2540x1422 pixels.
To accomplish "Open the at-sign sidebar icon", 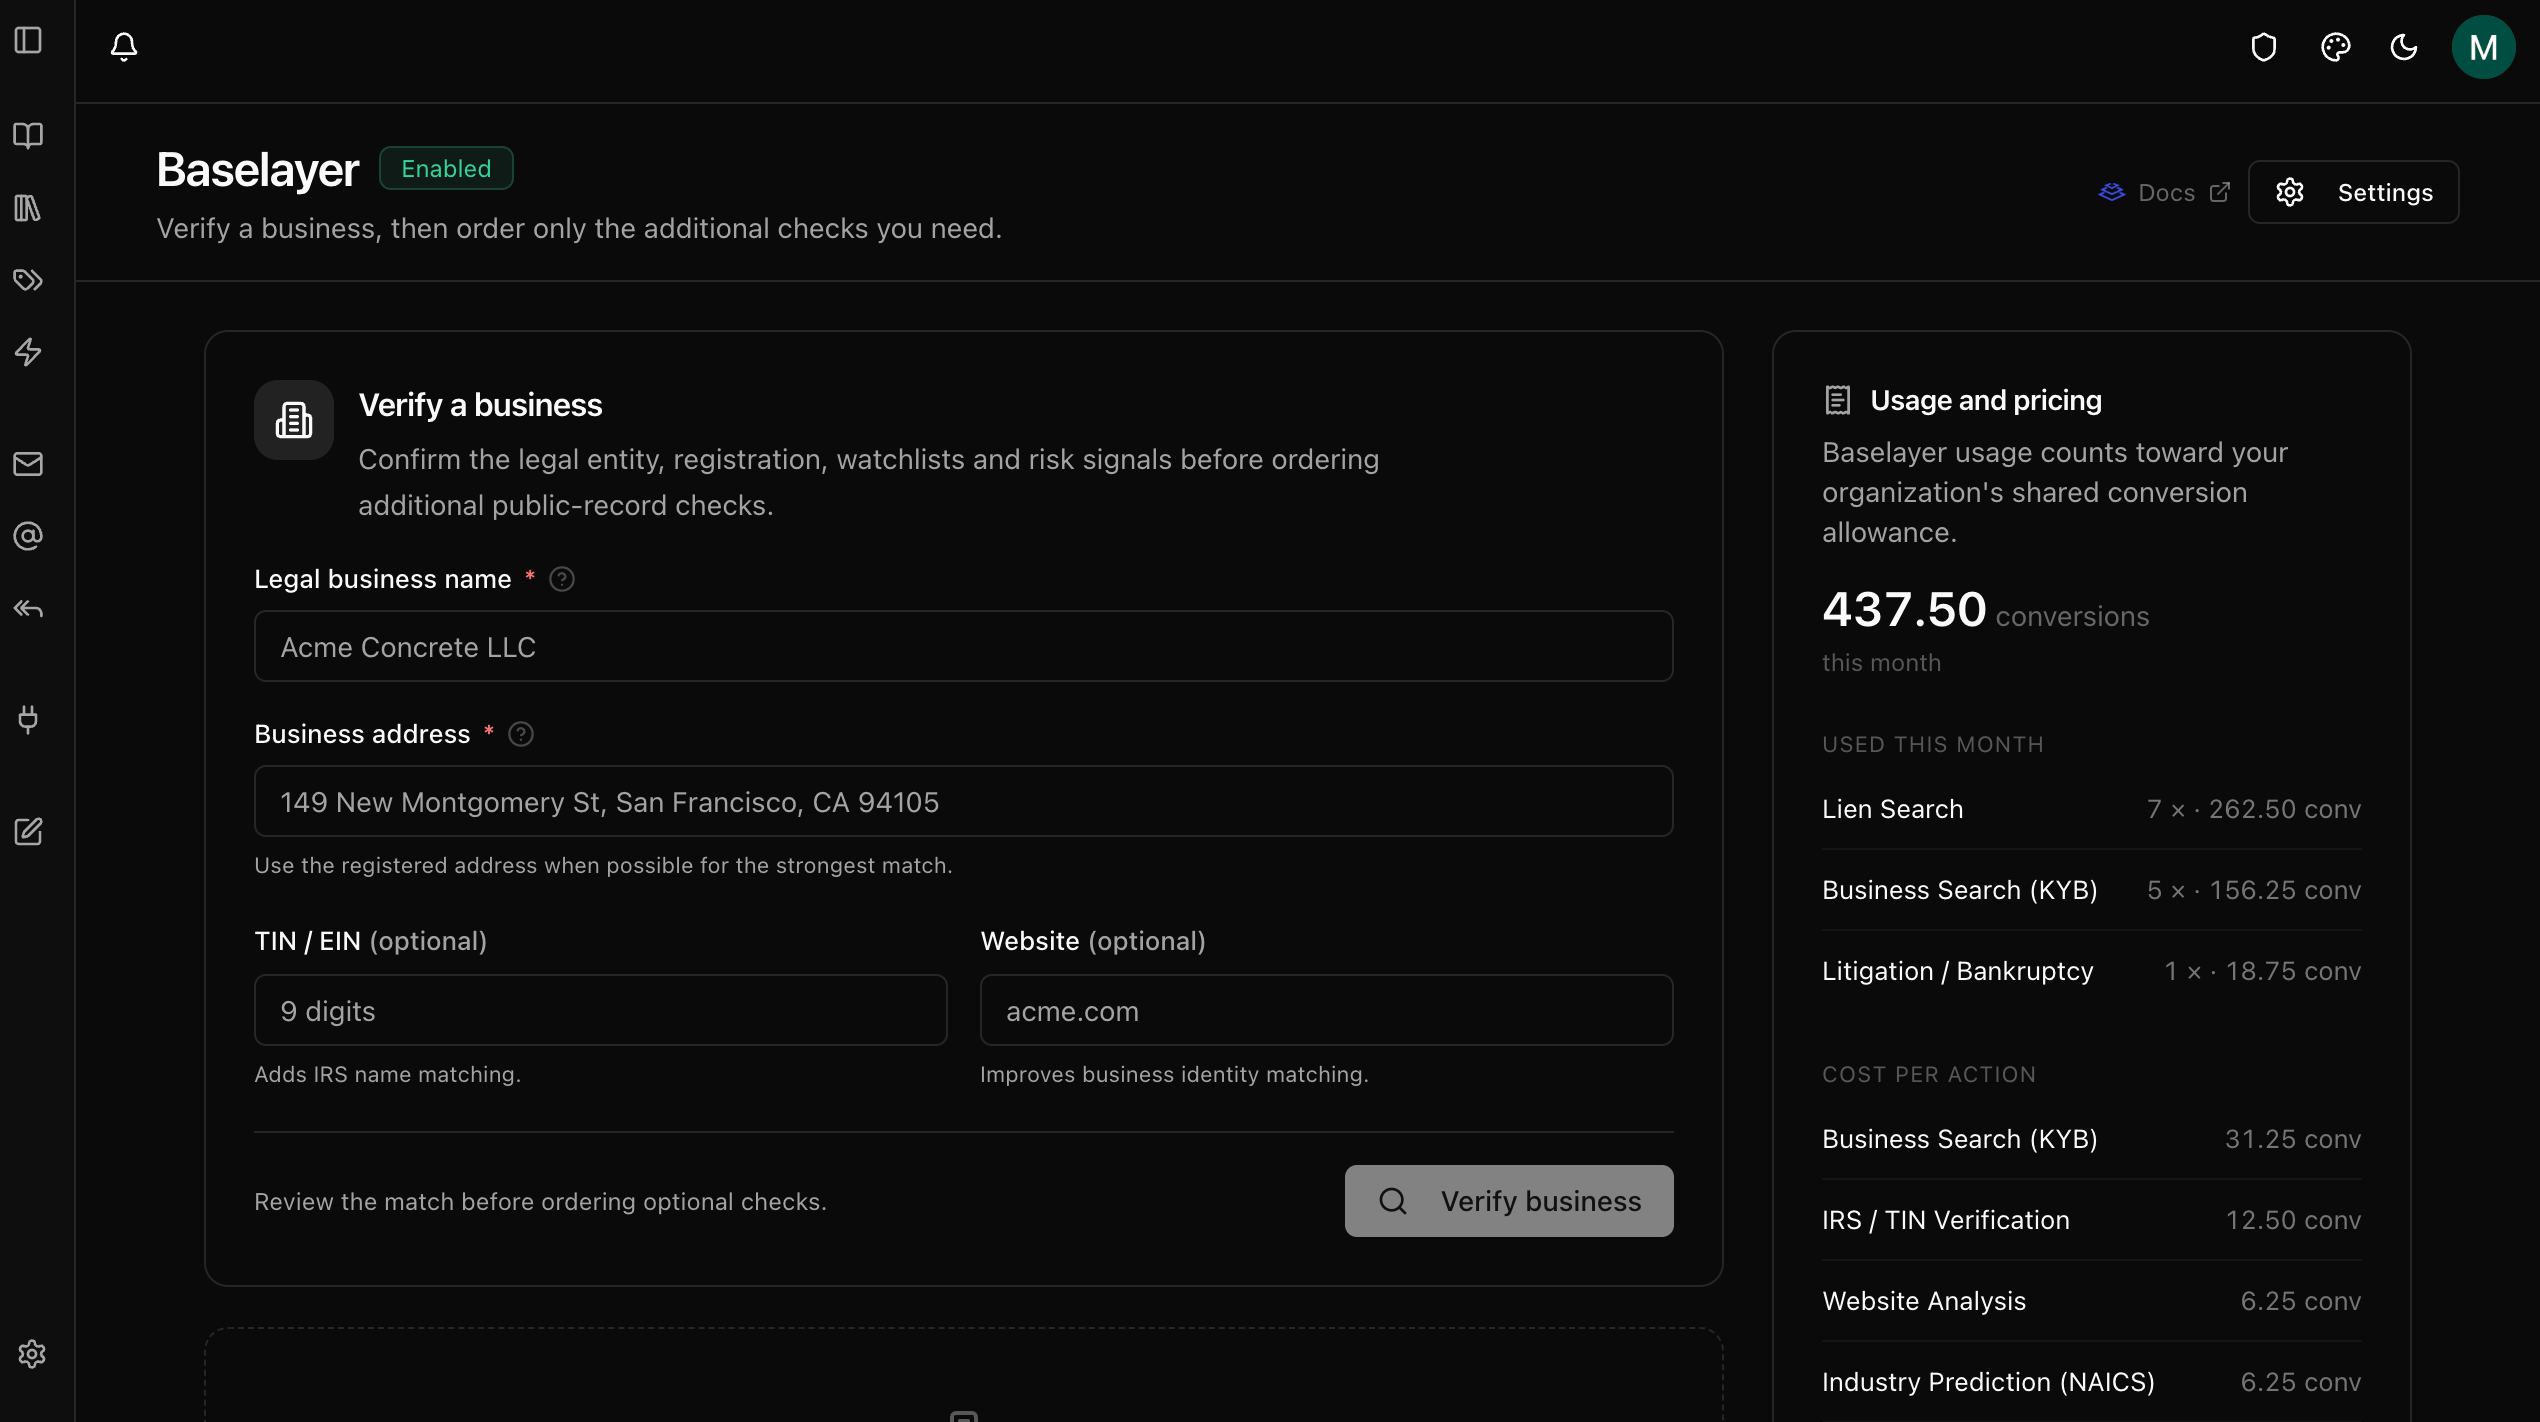I will tap(28, 536).
